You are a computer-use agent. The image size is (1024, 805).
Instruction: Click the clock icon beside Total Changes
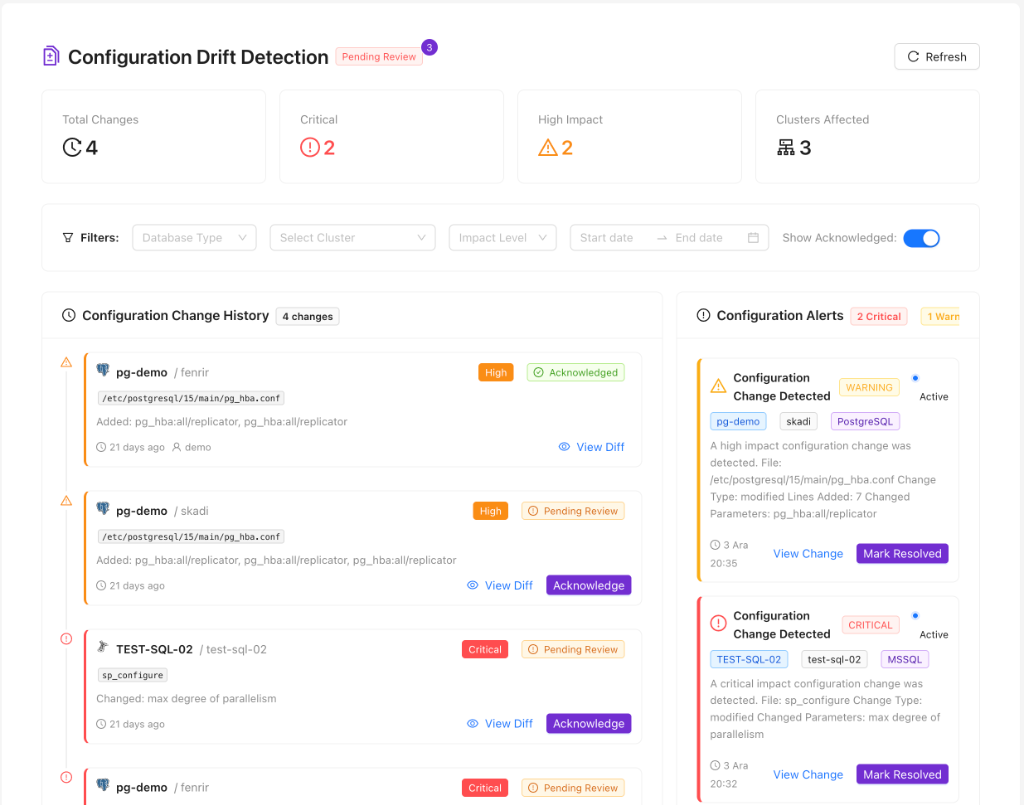click(x=72, y=146)
